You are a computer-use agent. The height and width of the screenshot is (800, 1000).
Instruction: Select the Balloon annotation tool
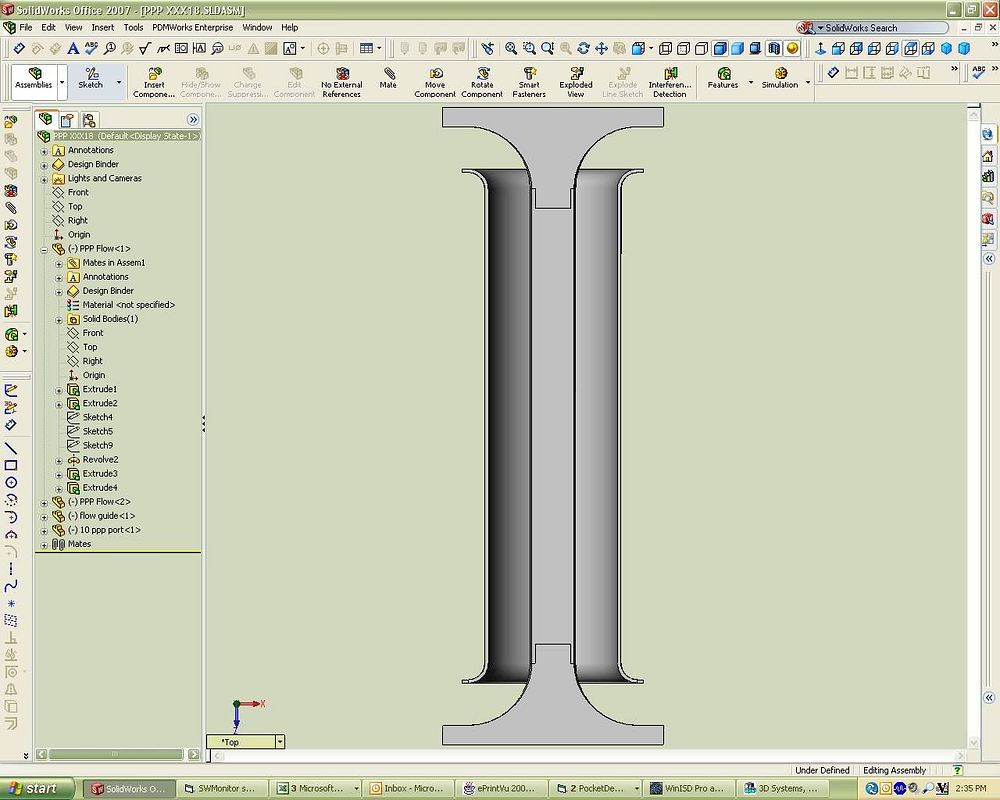110,48
